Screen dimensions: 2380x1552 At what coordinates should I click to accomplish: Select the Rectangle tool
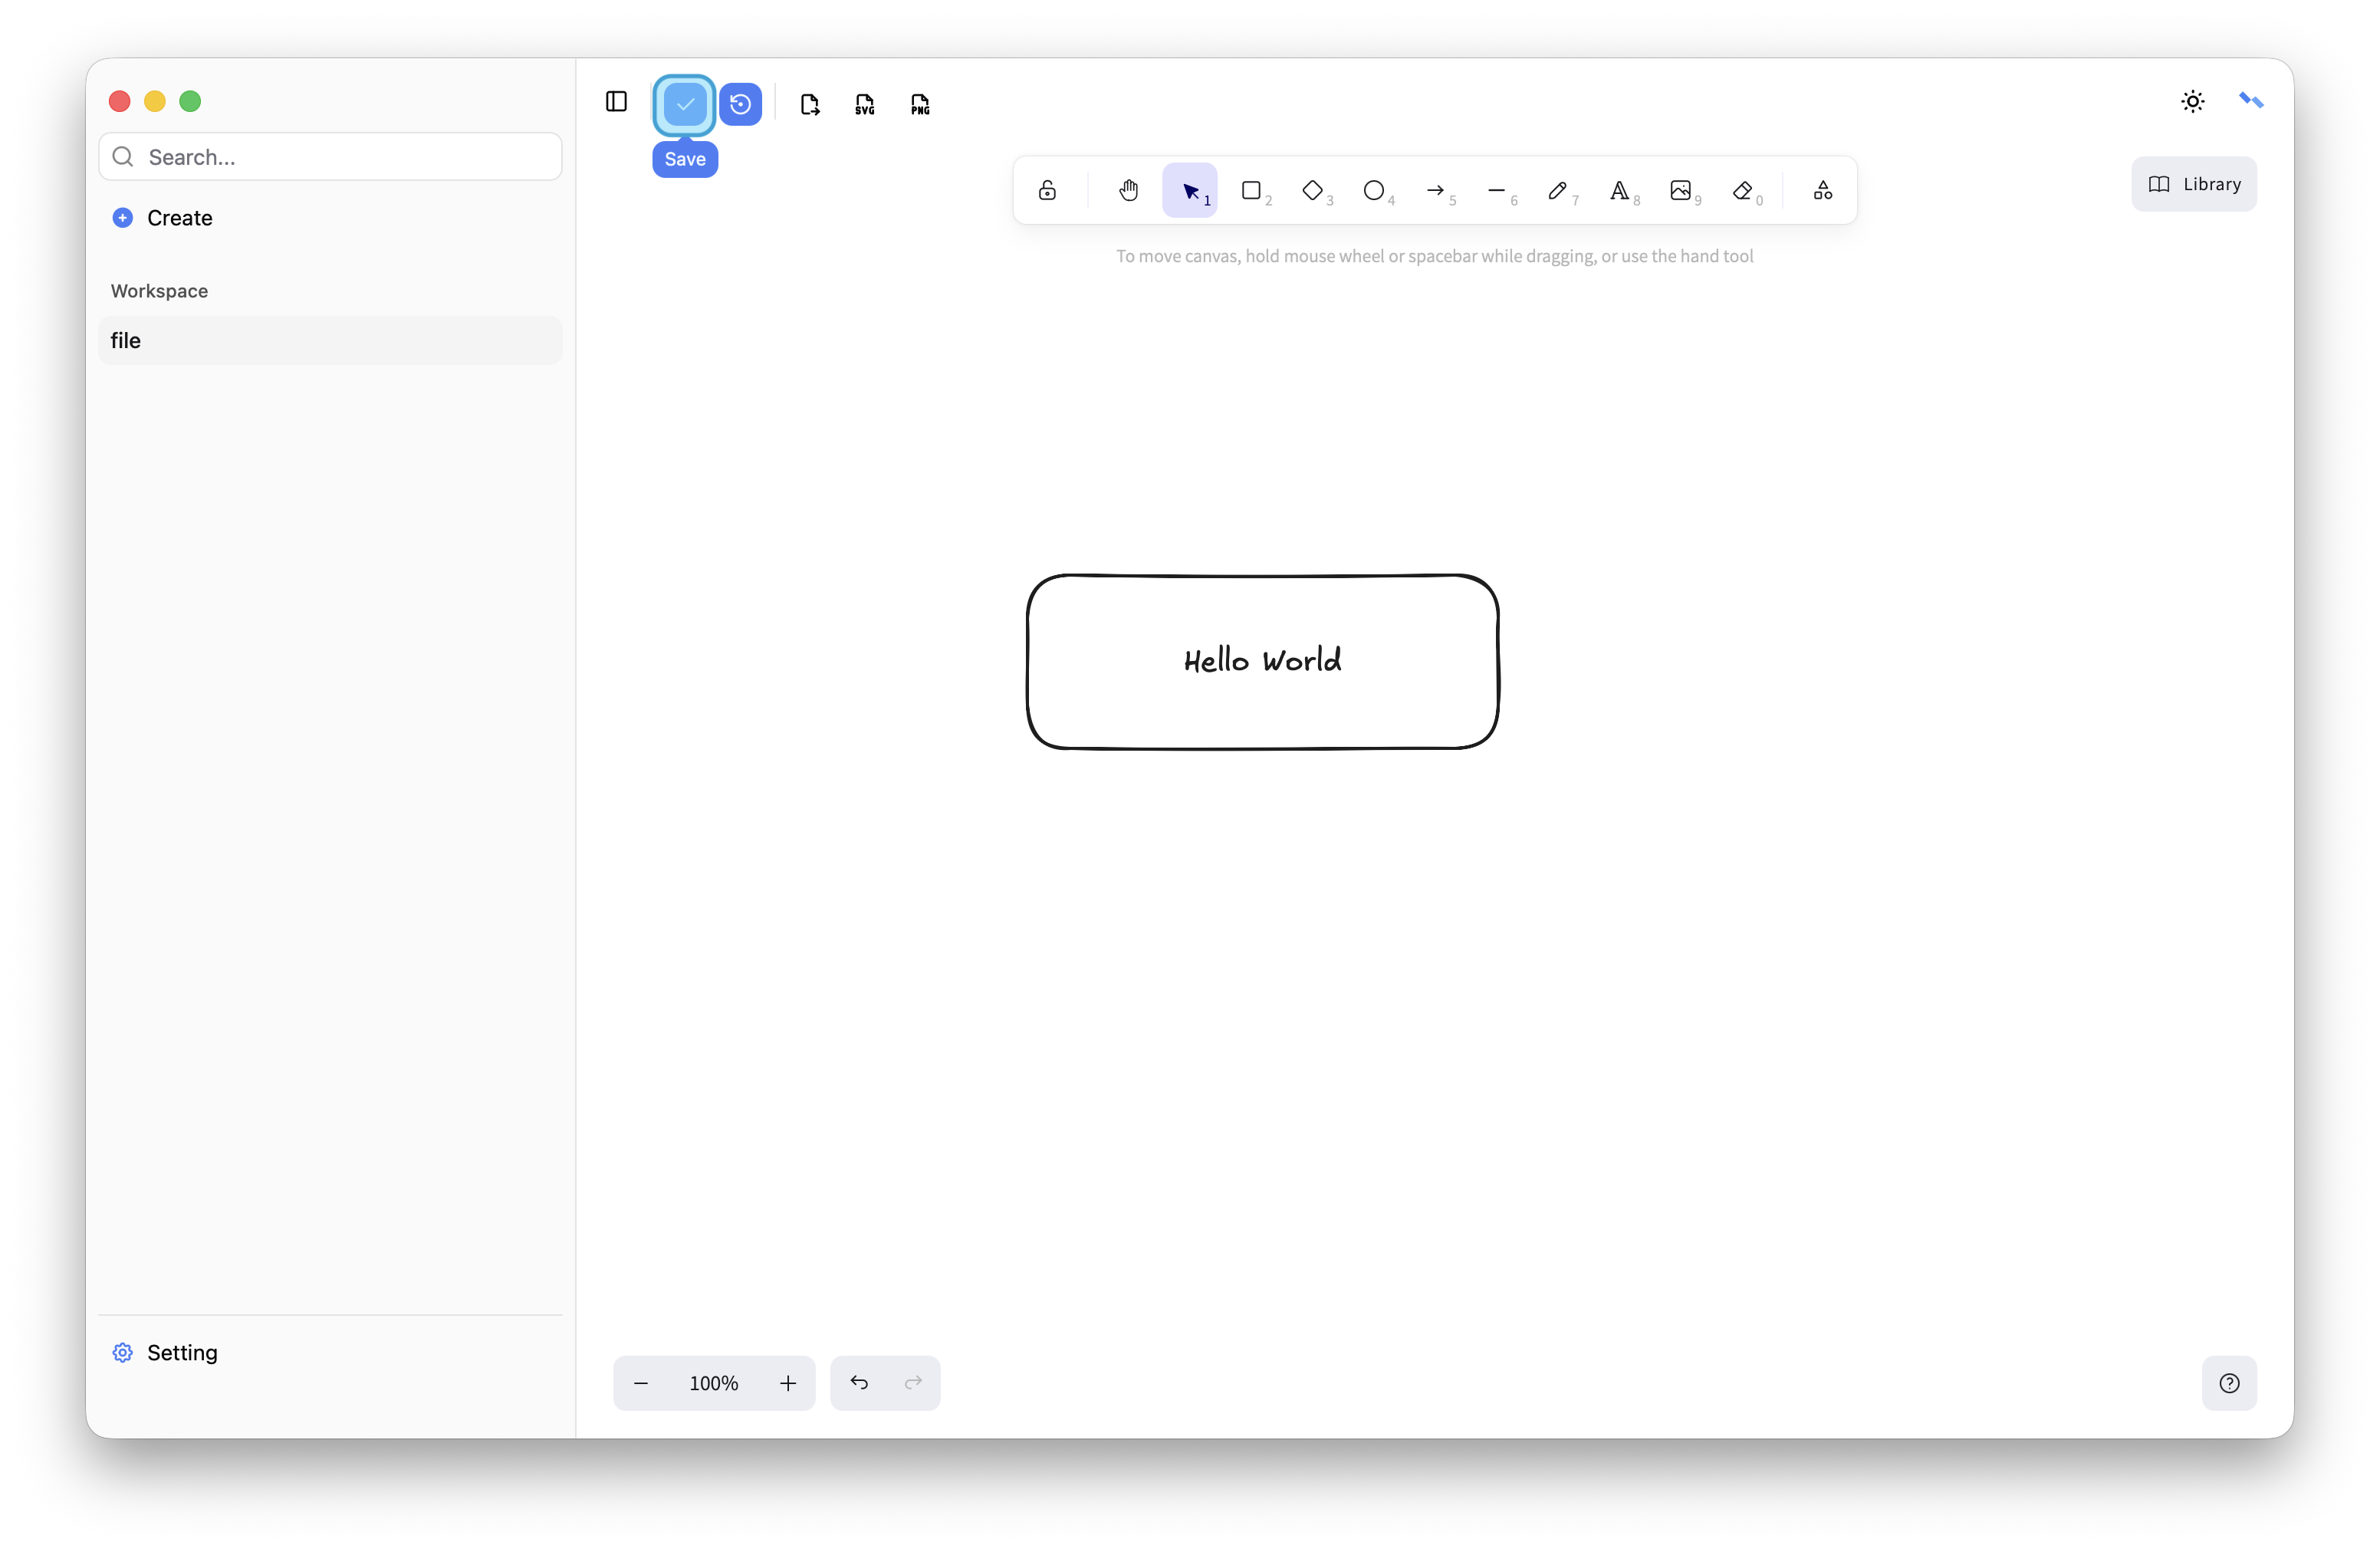click(x=1251, y=190)
